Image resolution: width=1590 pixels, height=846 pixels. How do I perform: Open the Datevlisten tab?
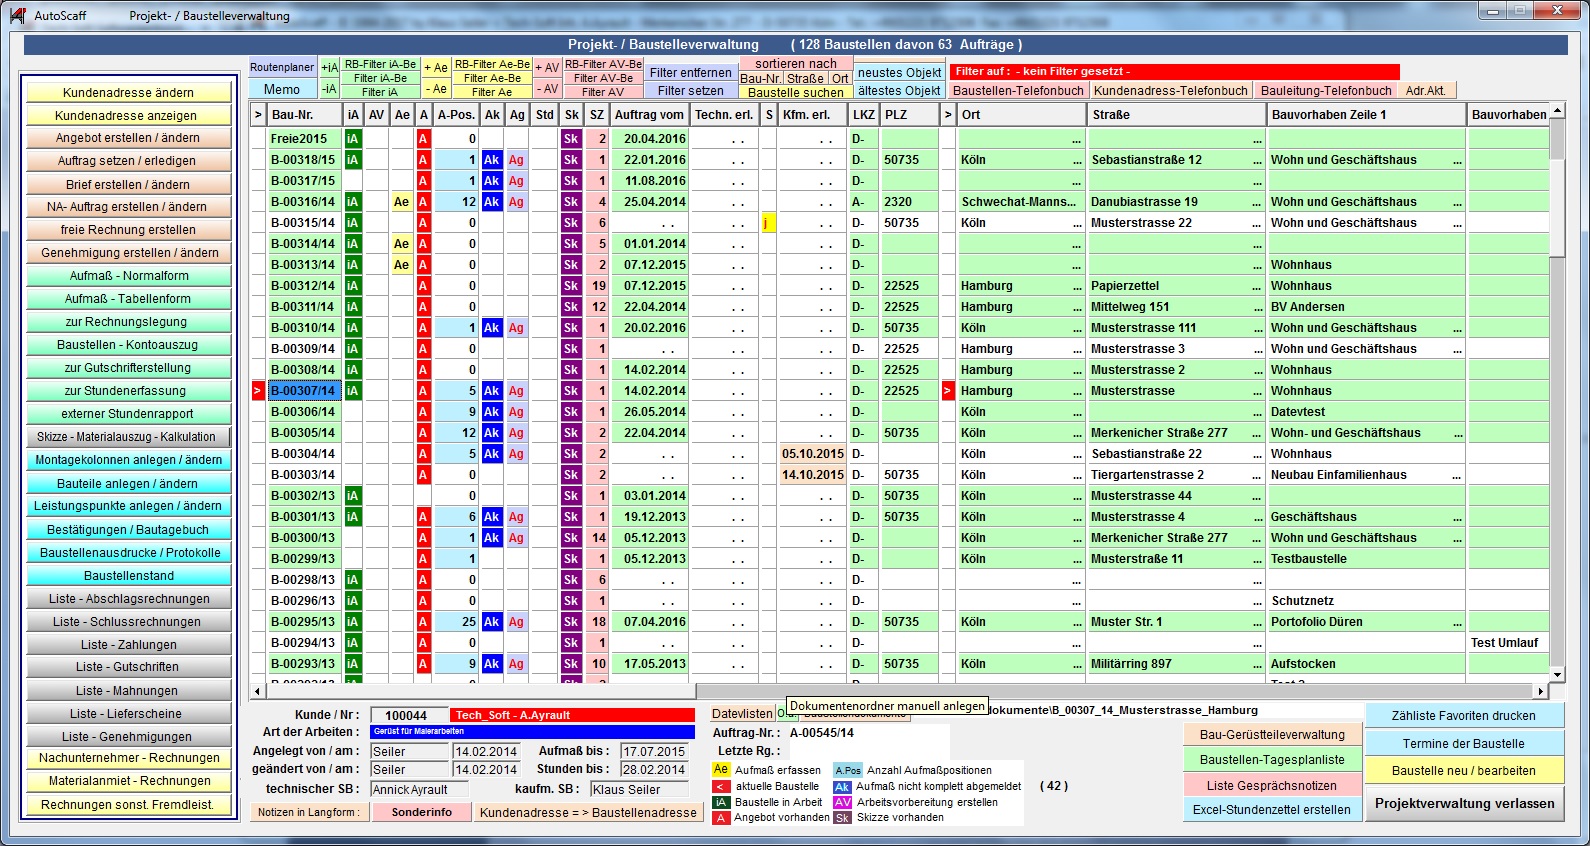742,713
